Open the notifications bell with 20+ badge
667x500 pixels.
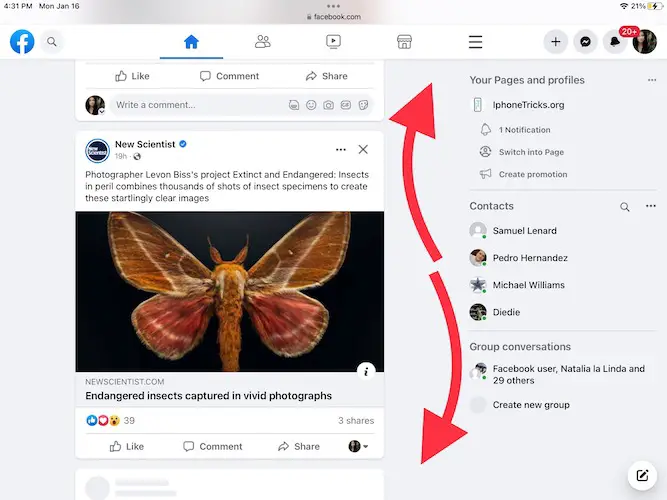coord(615,42)
